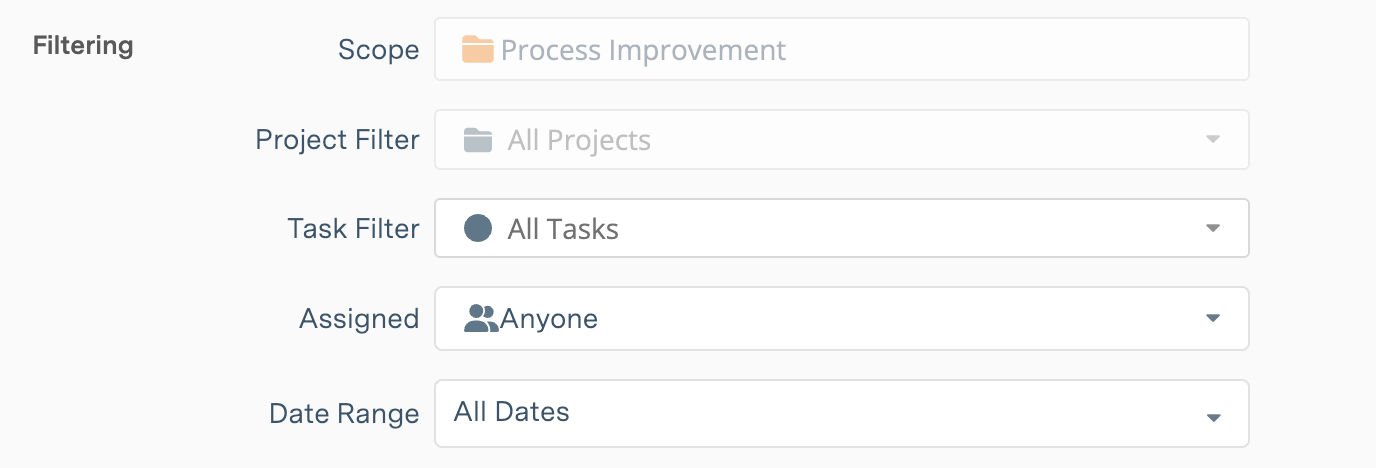Click the Filtering section heading
Image resolution: width=1376 pixels, height=468 pixels.
[83, 46]
